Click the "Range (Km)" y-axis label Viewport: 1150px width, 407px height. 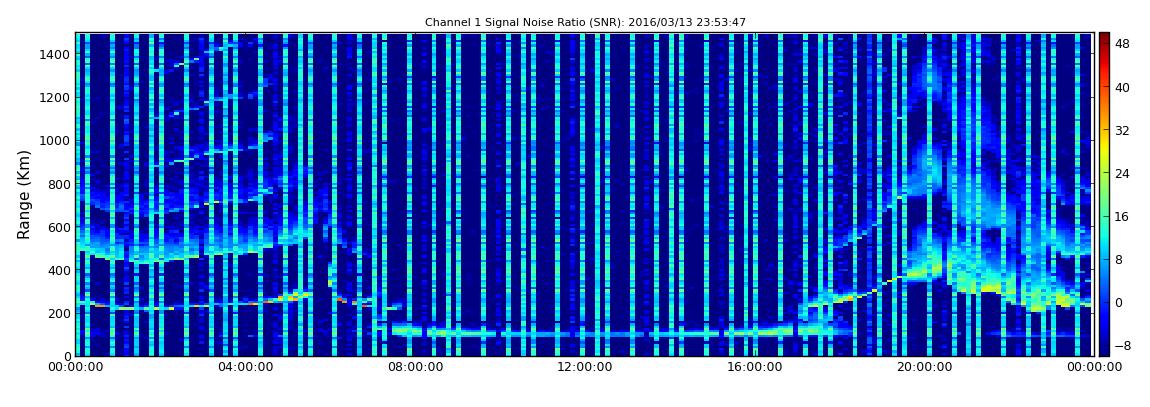pyautogui.click(x=24, y=194)
